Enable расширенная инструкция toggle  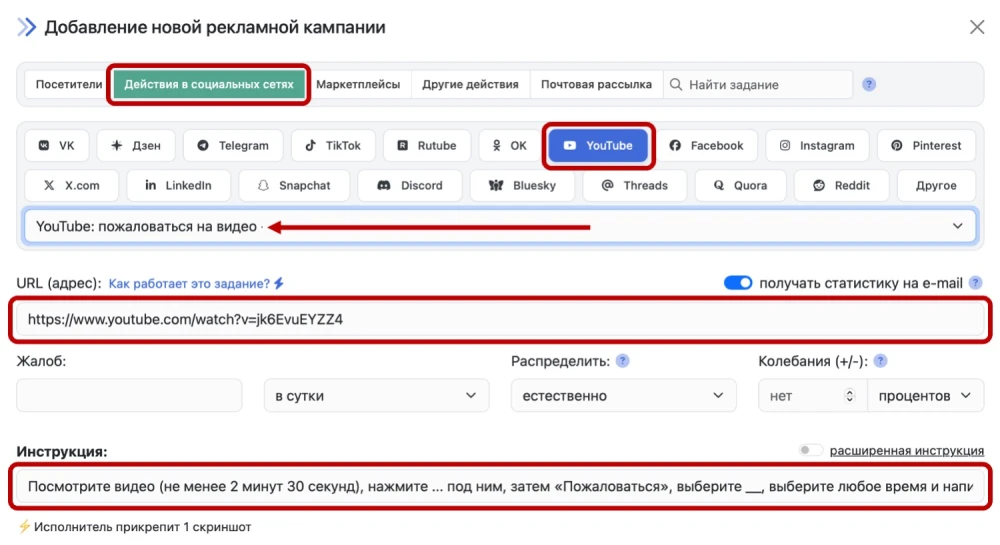point(811,451)
